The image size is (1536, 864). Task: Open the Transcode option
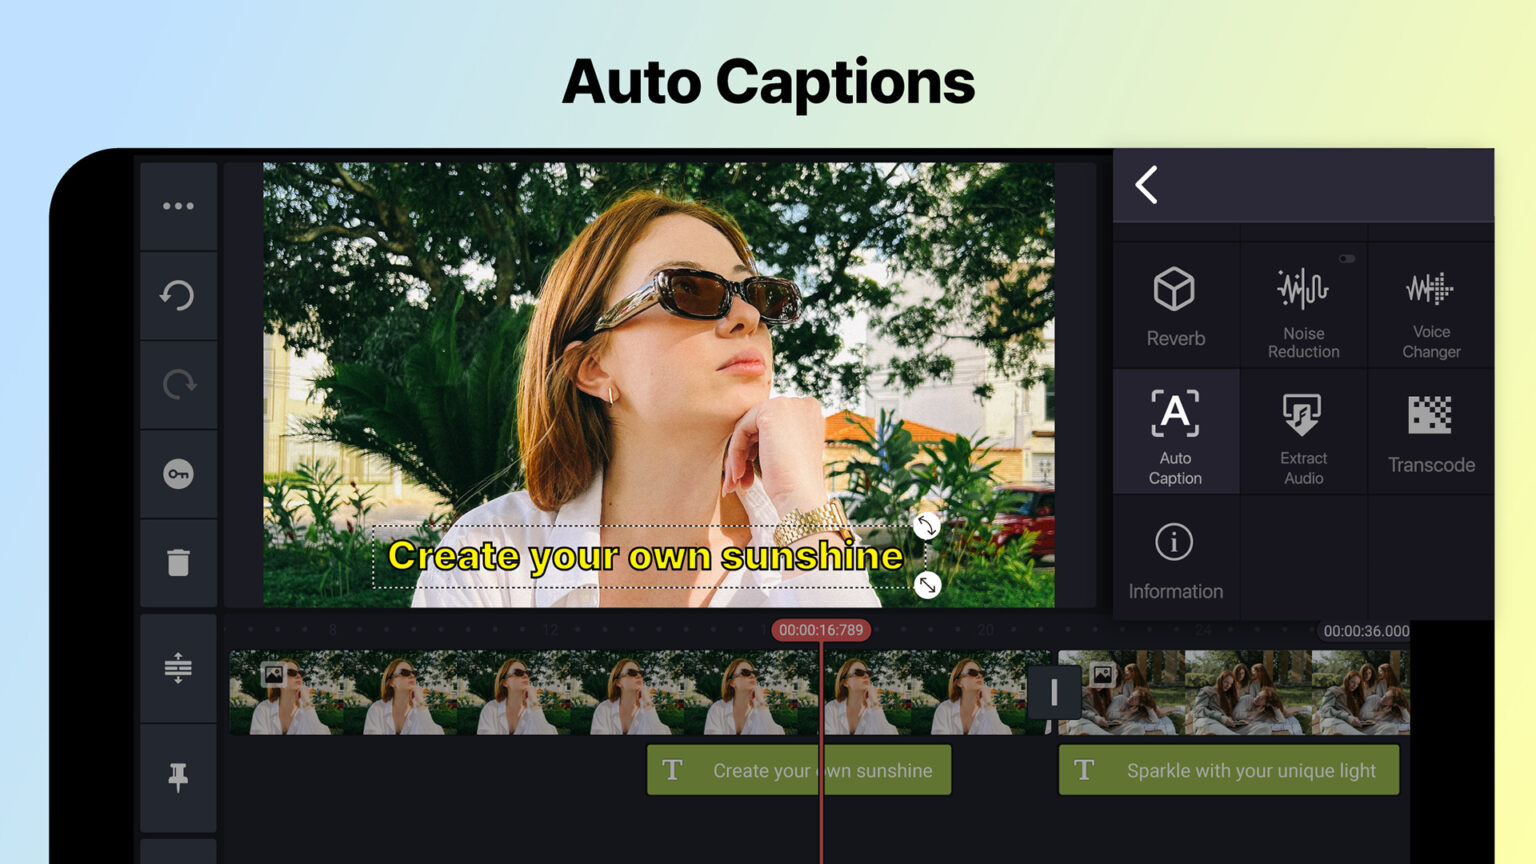[1432, 431]
